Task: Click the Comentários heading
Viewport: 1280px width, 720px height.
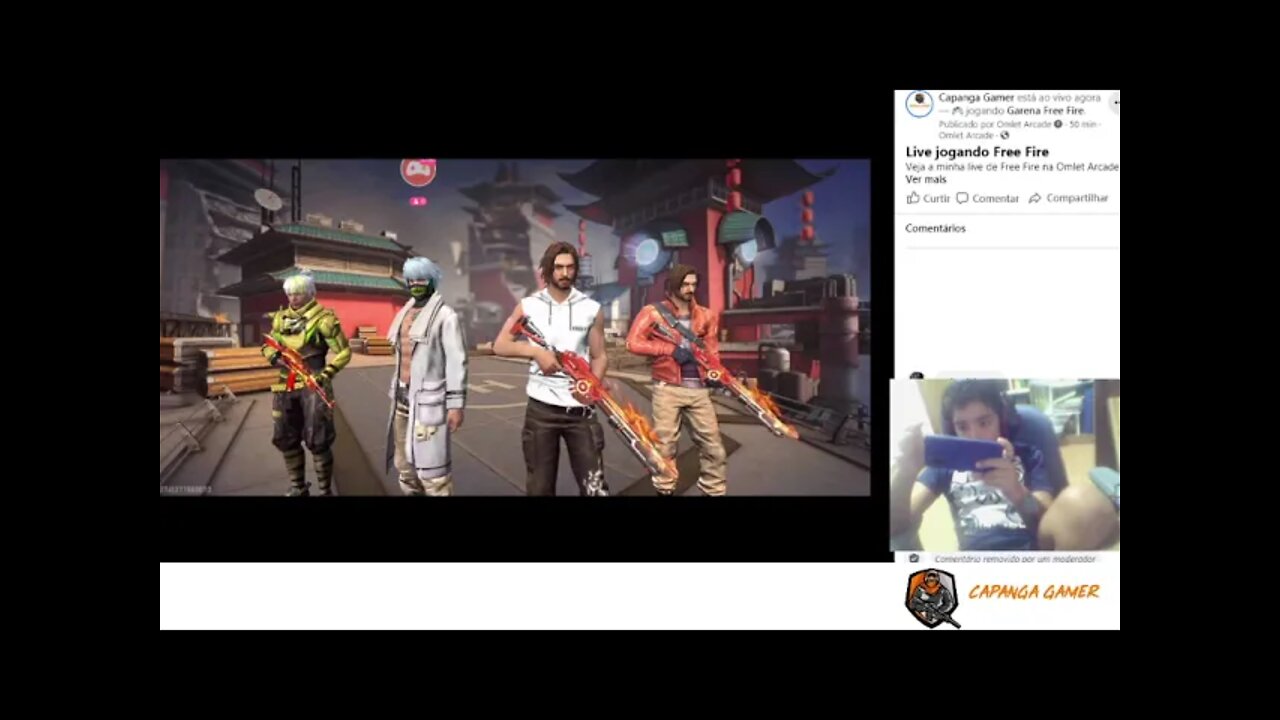Action: click(x=935, y=228)
